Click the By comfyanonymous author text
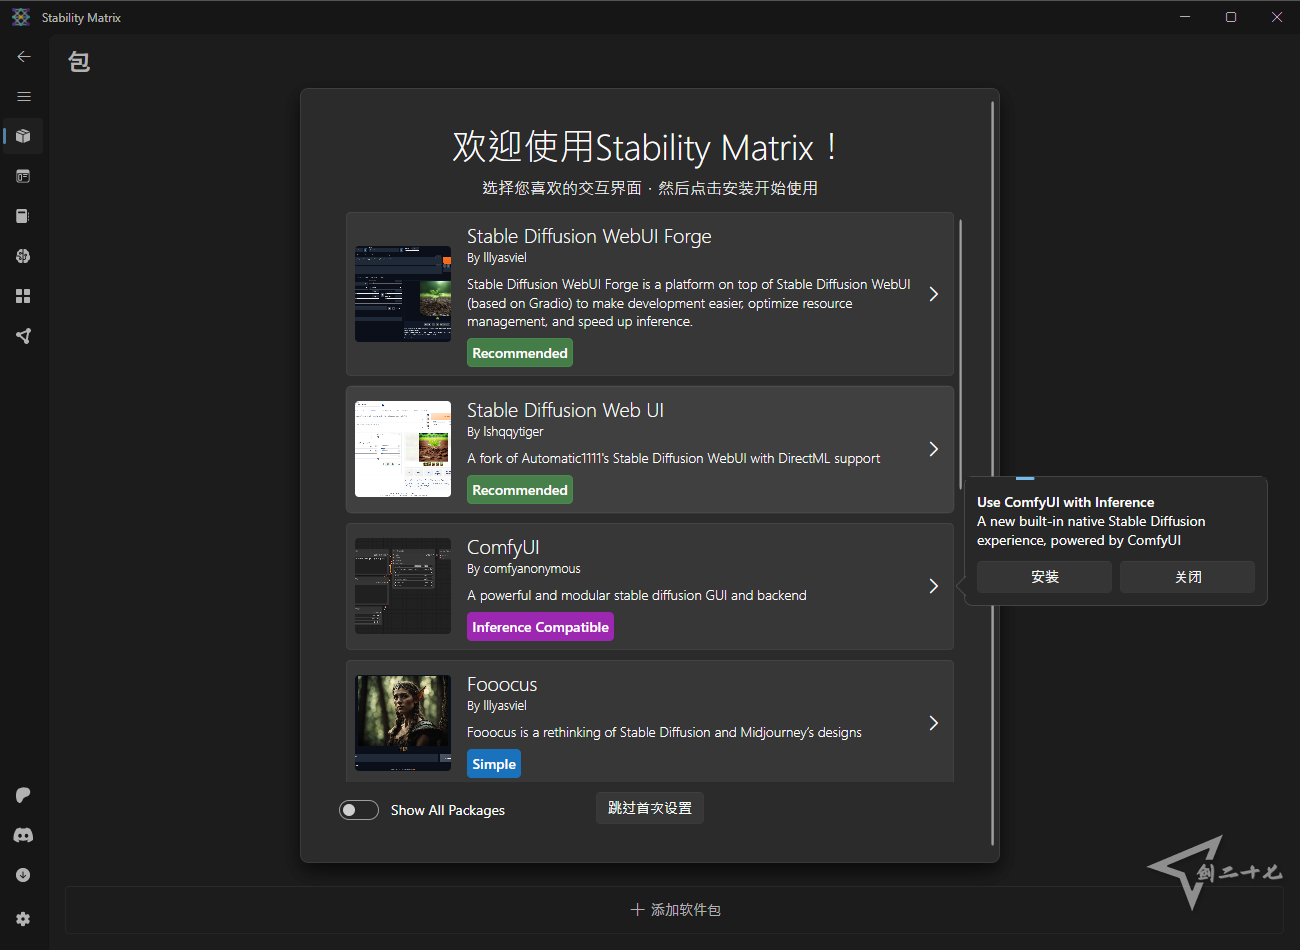The width and height of the screenshot is (1300, 950). coord(524,569)
